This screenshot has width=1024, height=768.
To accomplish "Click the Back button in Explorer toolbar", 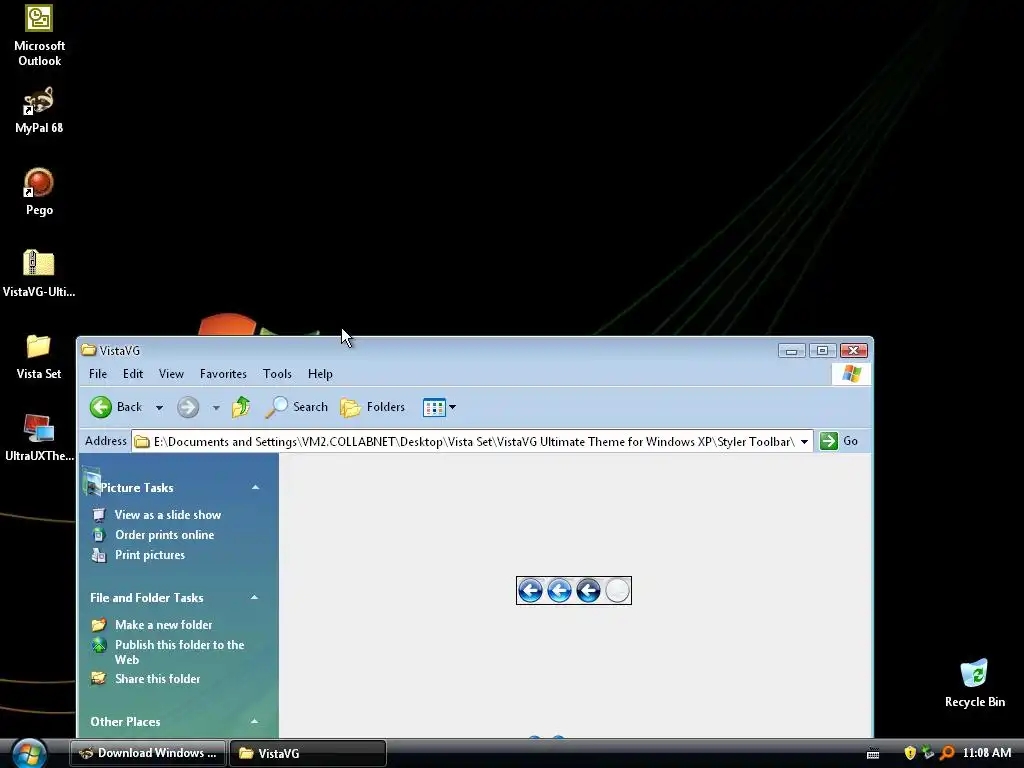I will click(x=116, y=407).
